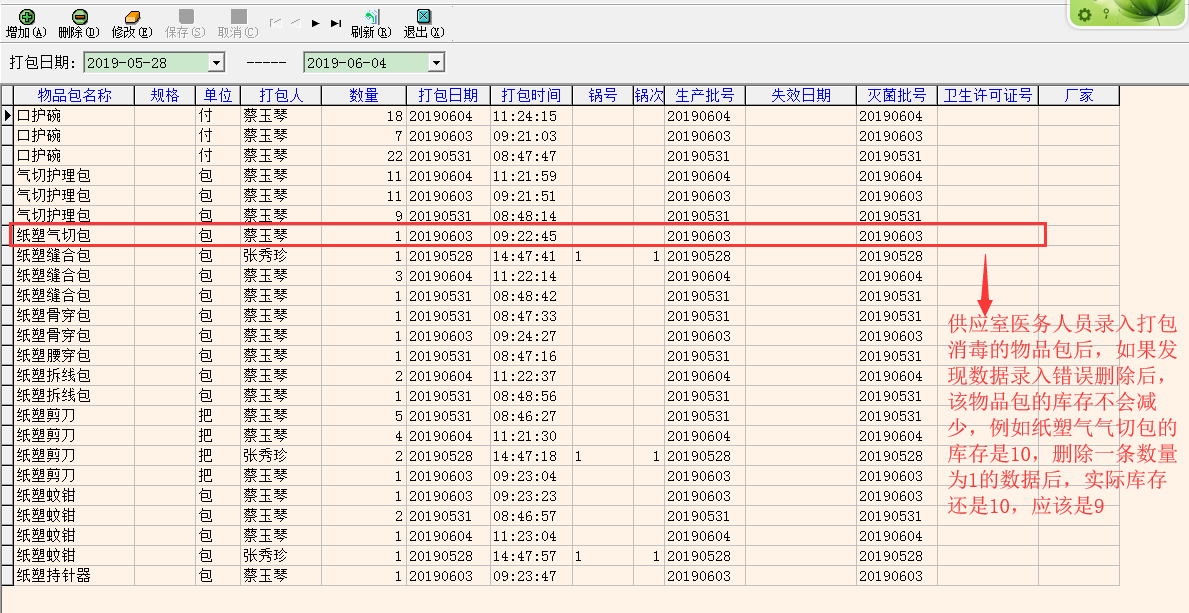This screenshot has width=1189, height=613.
Task: Open settings via the green gear icon
Action: pyautogui.click(x=1085, y=14)
